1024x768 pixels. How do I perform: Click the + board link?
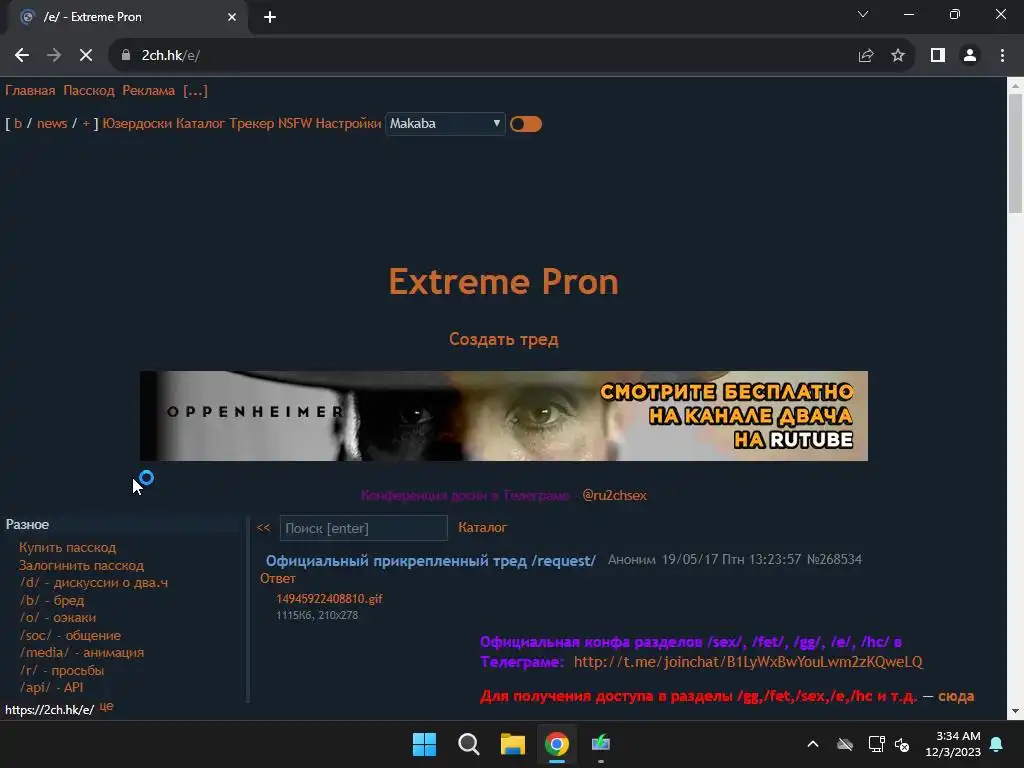click(86, 123)
